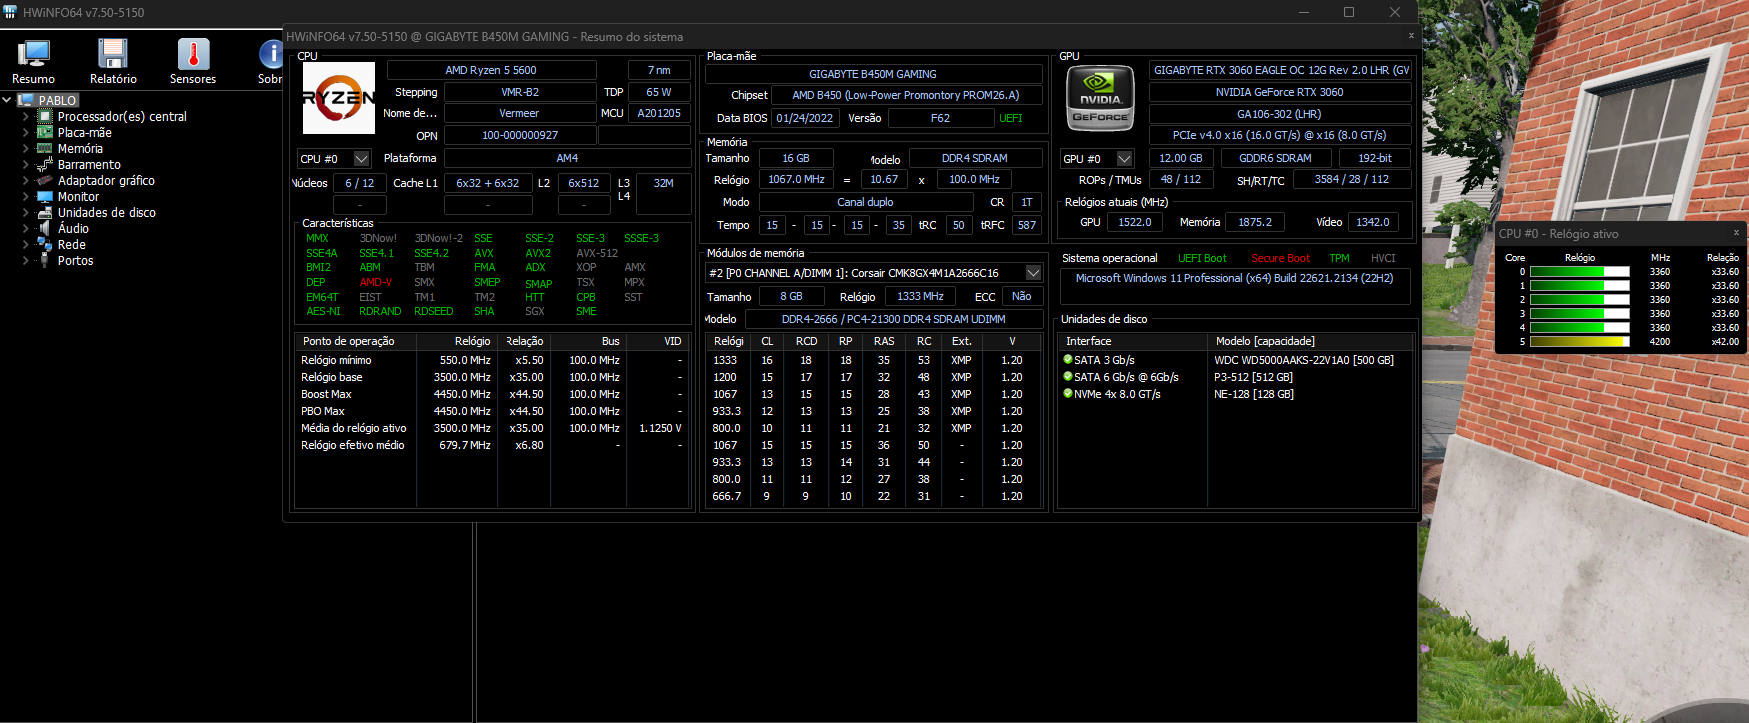This screenshot has height=723, width=1749.
Task: Click the Placa-mãe motherboard icon
Action: coord(45,132)
